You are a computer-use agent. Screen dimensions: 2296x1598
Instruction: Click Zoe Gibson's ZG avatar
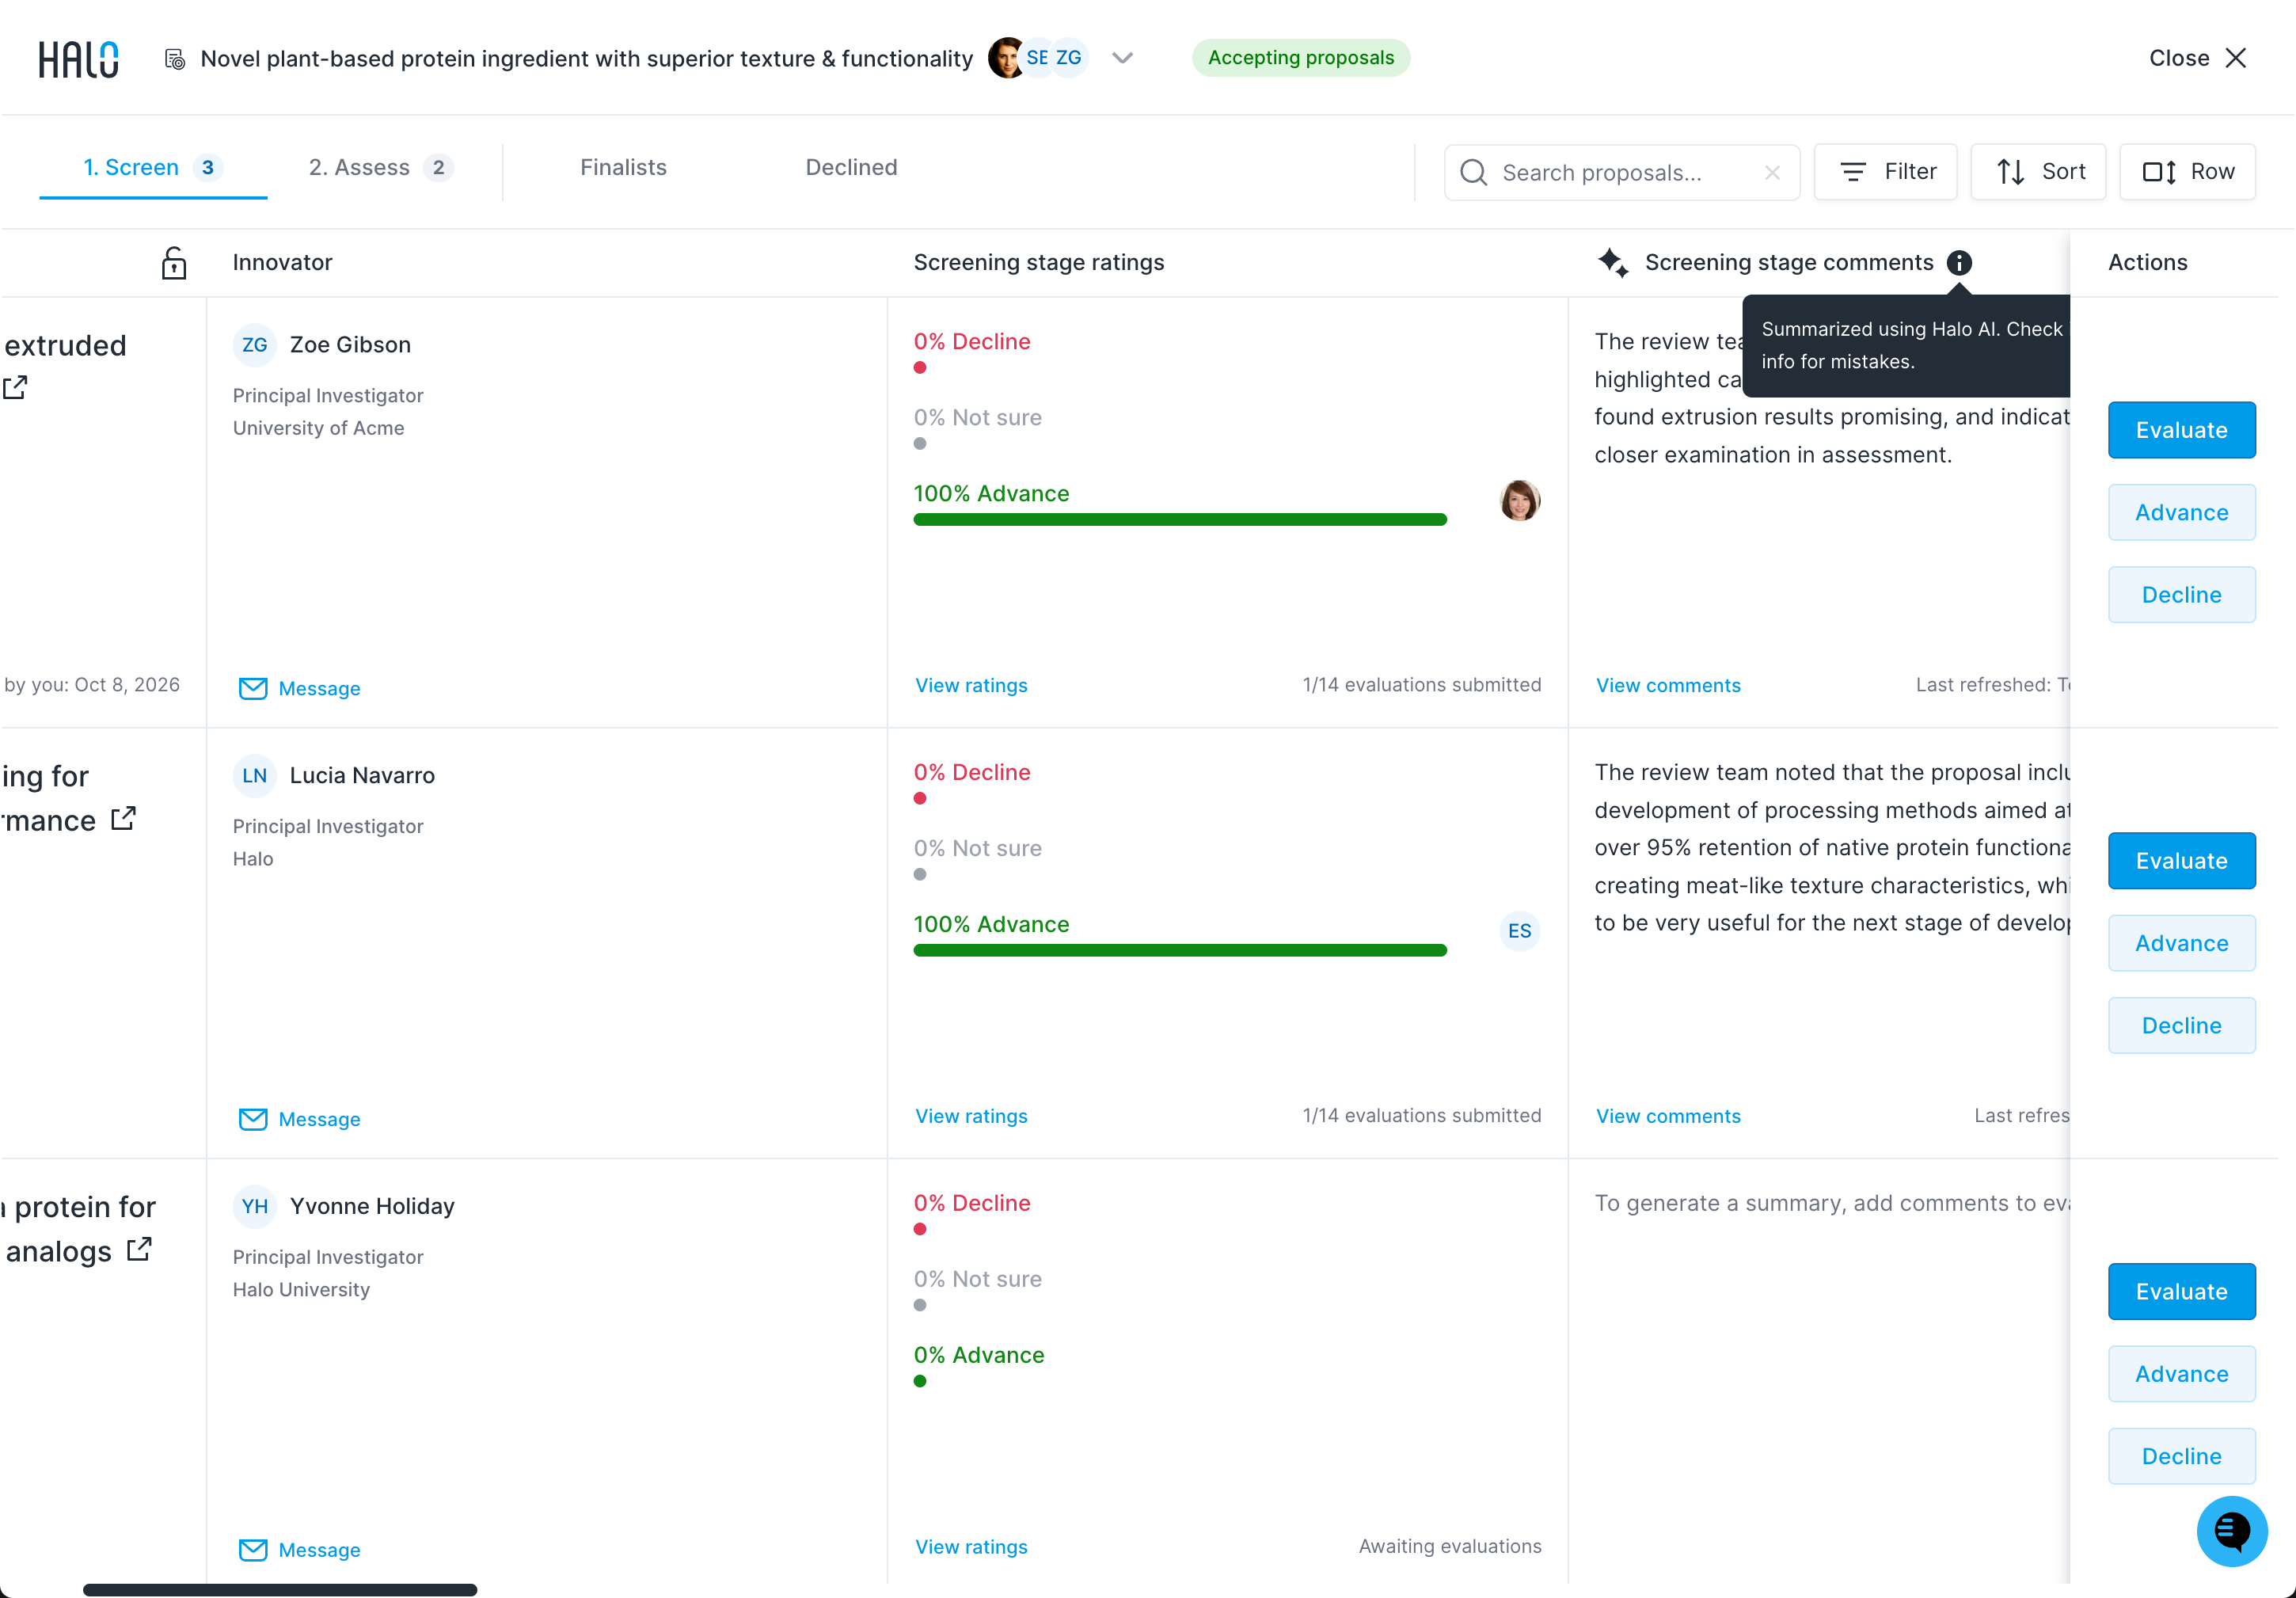(254, 345)
